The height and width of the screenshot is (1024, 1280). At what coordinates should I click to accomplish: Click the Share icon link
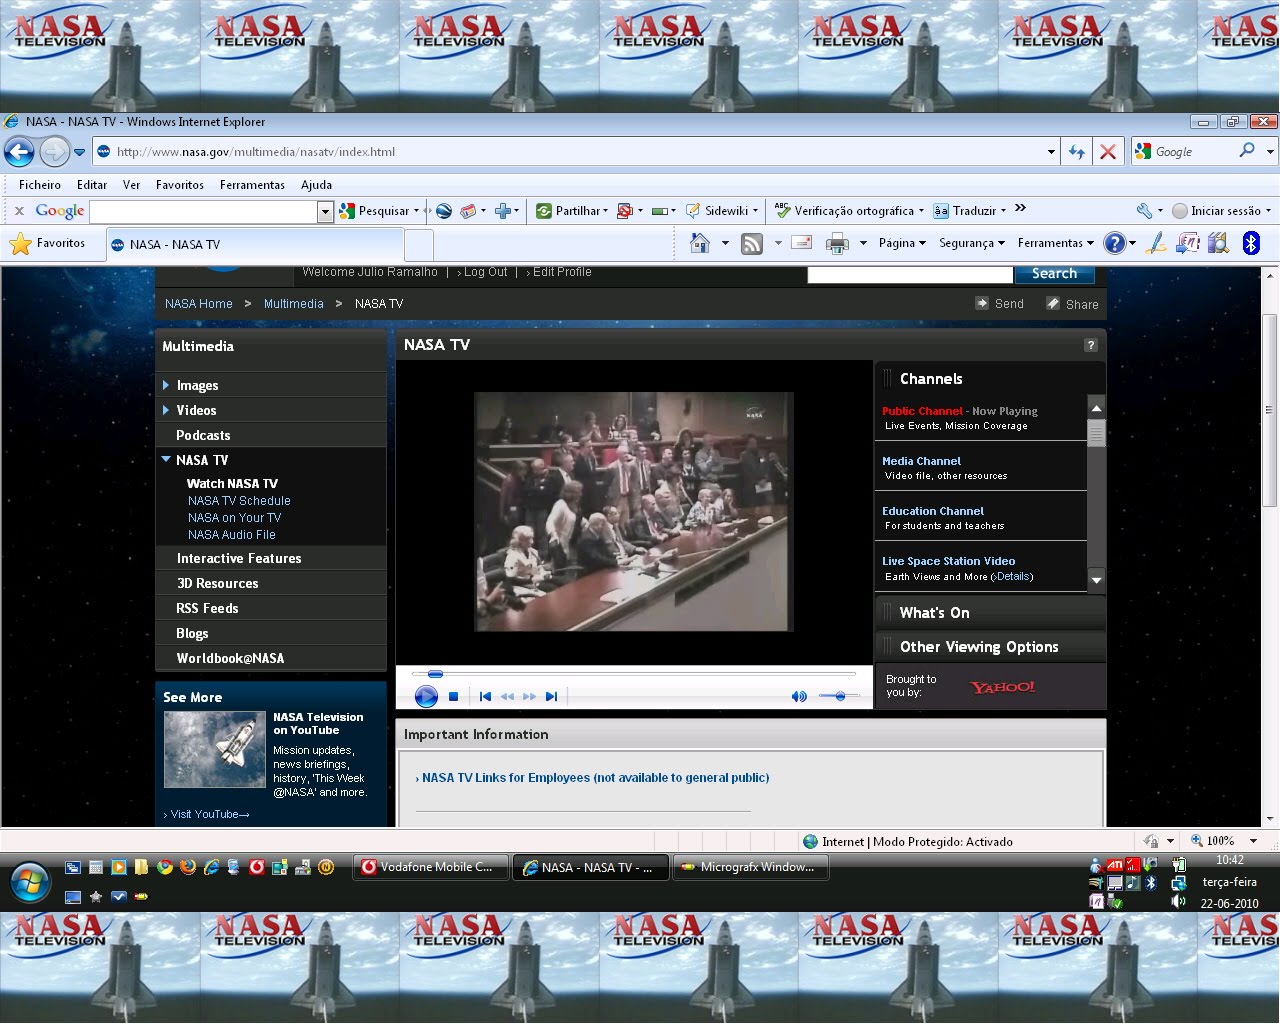1053,303
